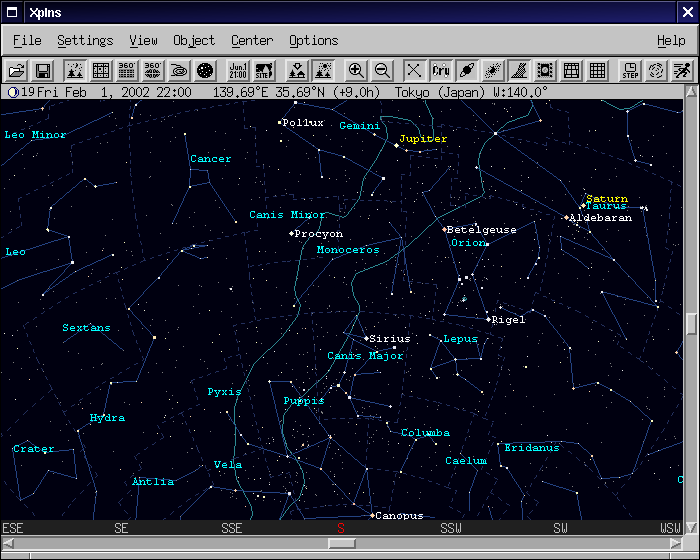Screen dimensions: 700x560
Task: Click the horizontal scrollbar right arrow
Action: click(677, 543)
